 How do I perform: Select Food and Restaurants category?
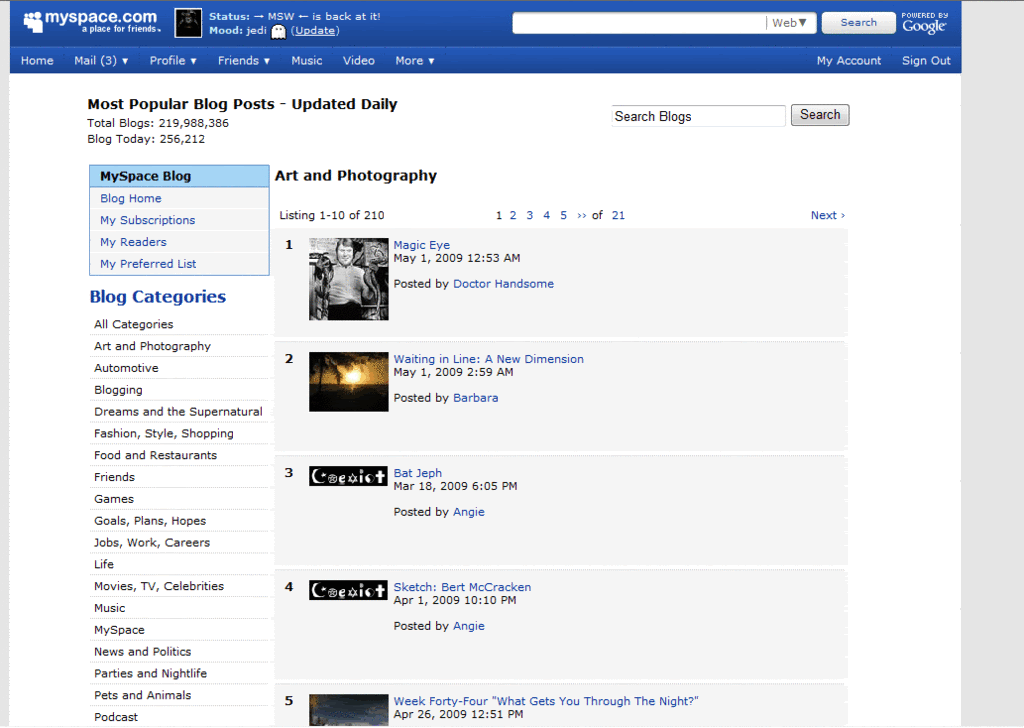(x=155, y=456)
